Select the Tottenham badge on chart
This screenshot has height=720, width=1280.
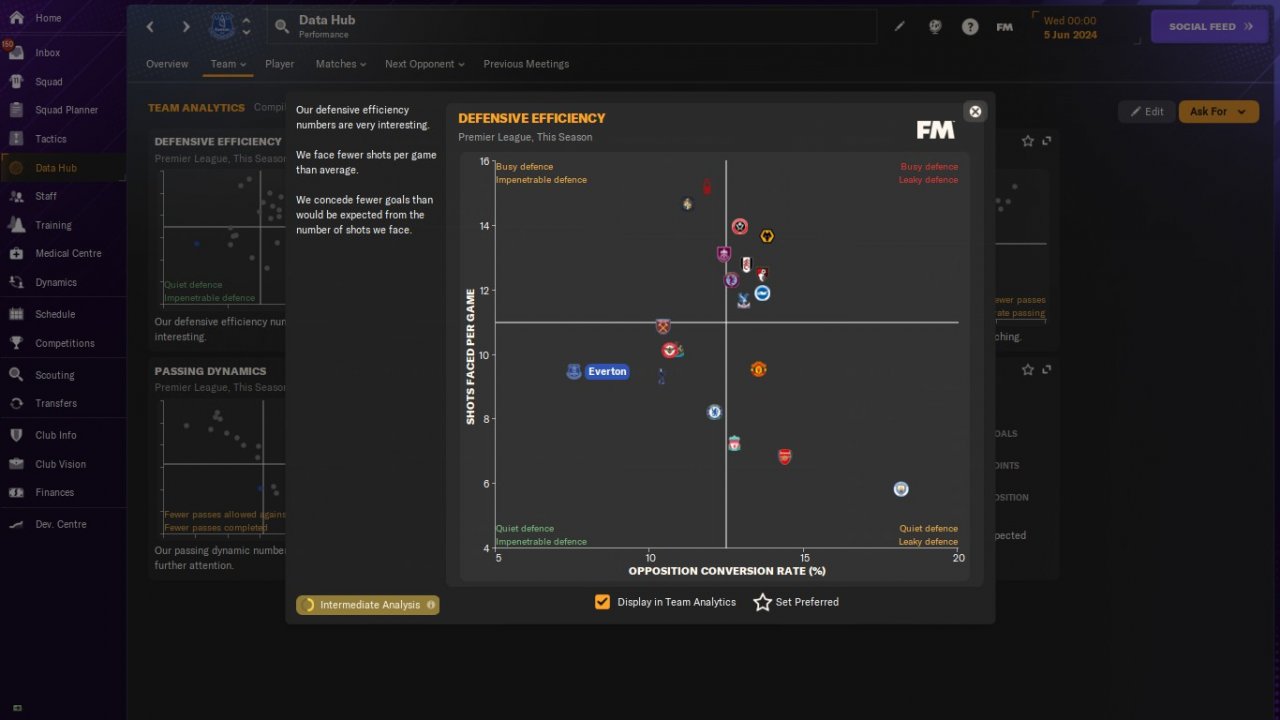tap(661, 376)
